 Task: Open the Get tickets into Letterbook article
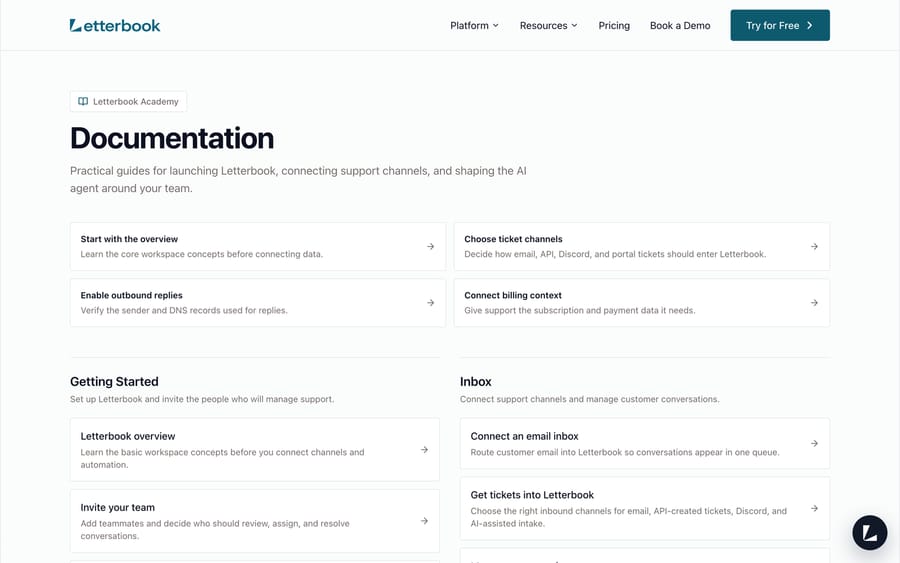coord(645,508)
